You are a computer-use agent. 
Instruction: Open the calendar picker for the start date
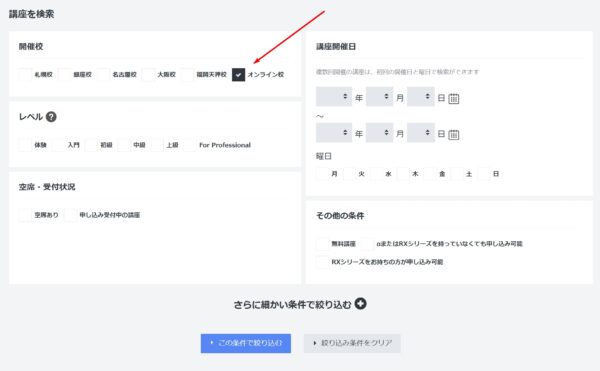(453, 99)
